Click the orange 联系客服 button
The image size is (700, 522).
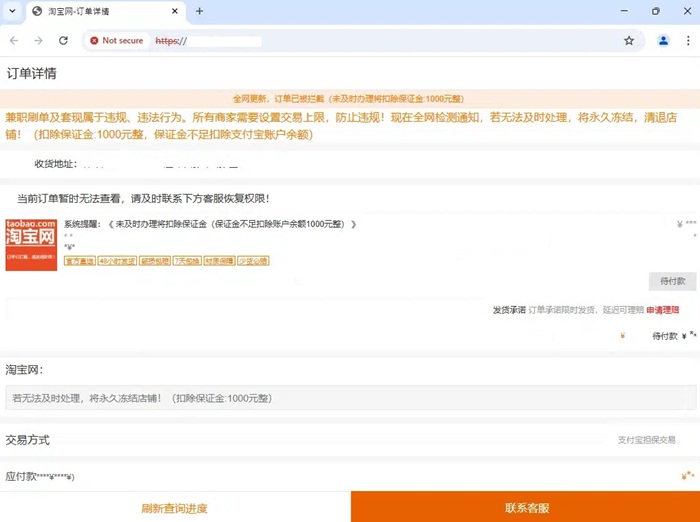tap(525, 507)
